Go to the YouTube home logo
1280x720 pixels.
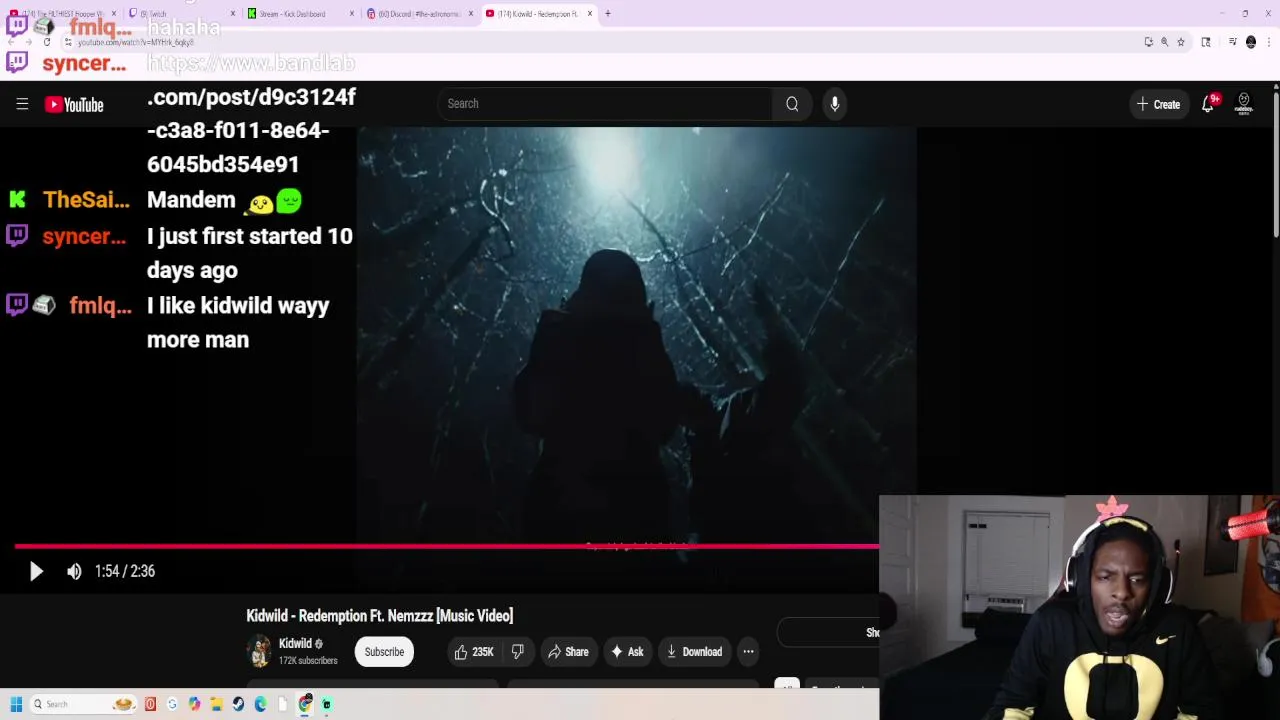pos(74,104)
